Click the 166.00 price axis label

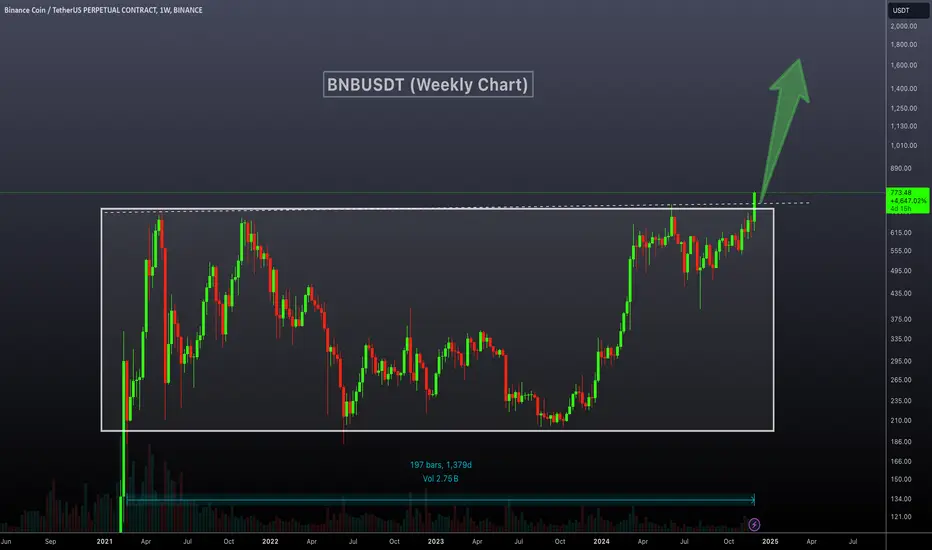901,461
